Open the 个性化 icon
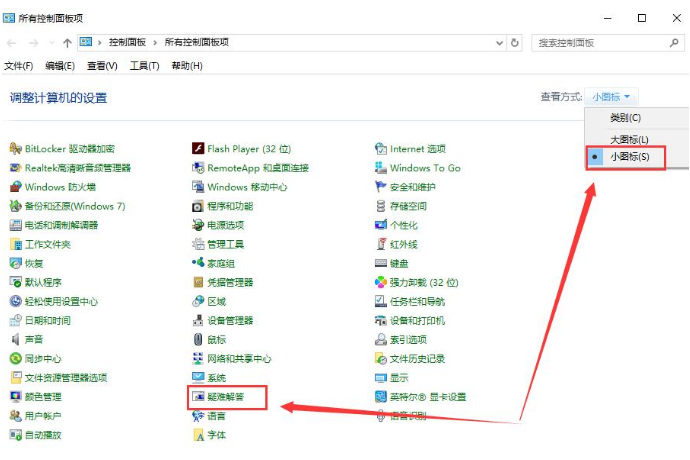This screenshot has width=690, height=460. 381,225
